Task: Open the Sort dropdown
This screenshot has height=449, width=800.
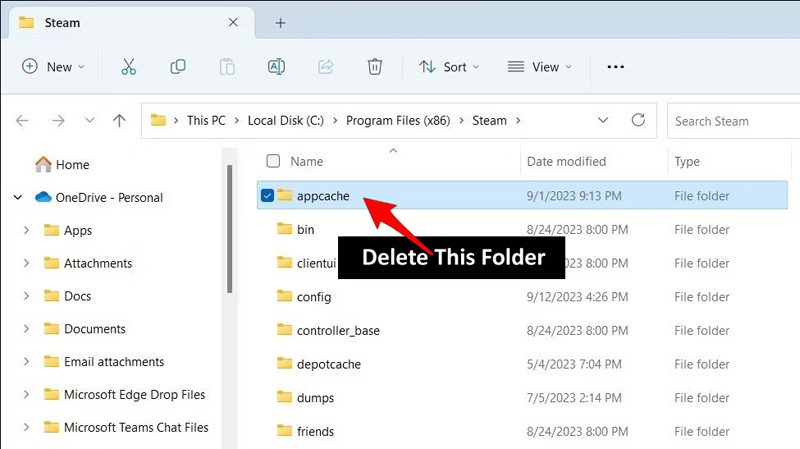Action: tap(449, 67)
